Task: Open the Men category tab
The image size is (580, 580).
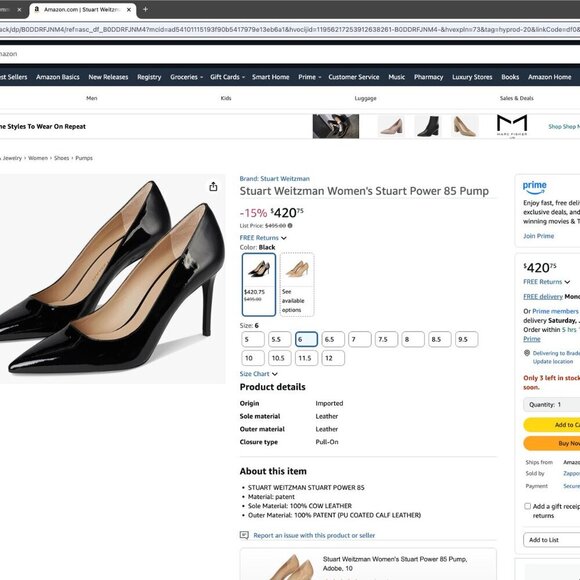Action: tap(91, 98)
